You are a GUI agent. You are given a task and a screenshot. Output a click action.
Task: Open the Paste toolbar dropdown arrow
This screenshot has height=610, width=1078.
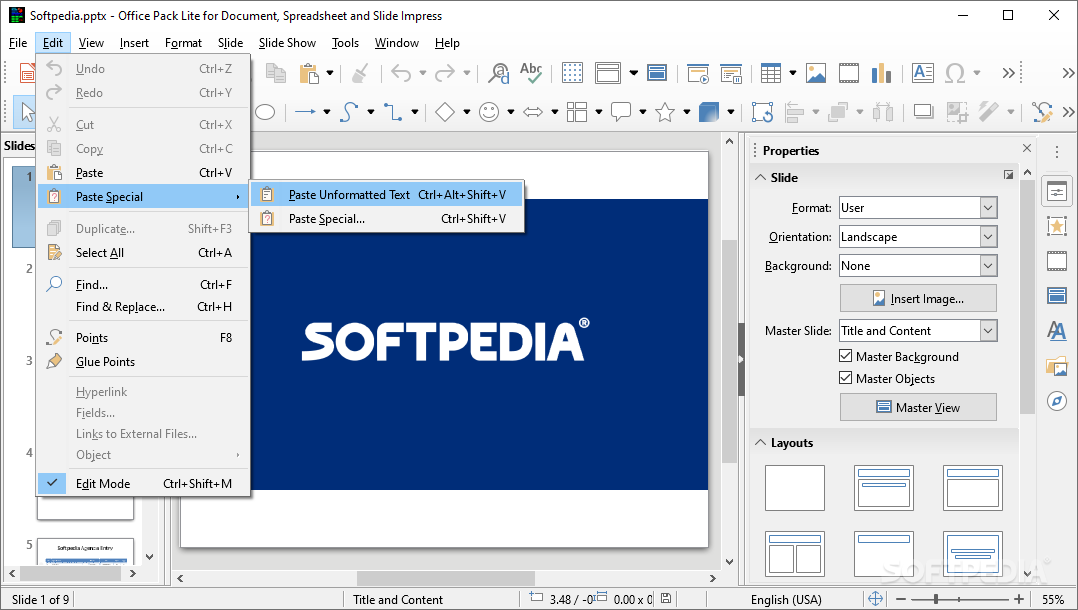330,72
